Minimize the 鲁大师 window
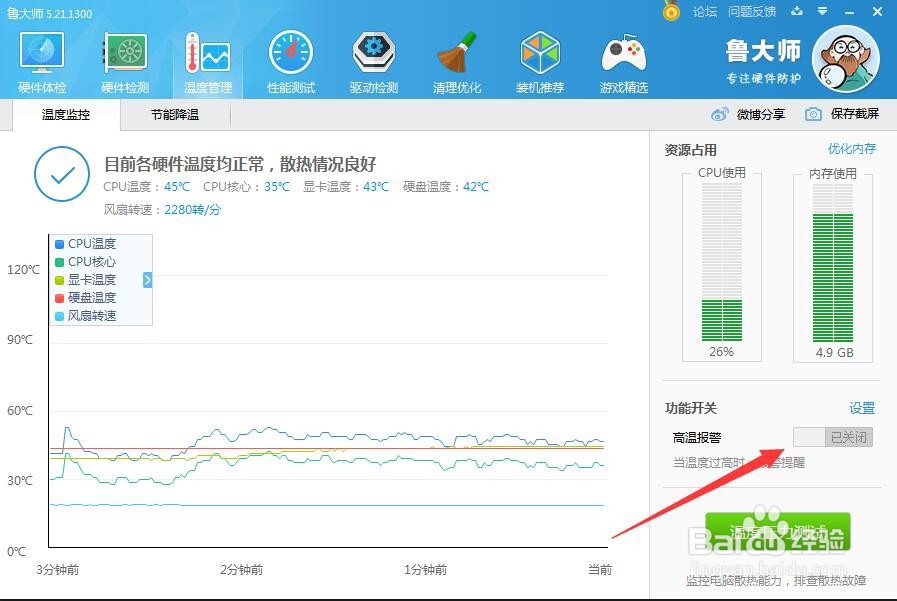 click(x=850, y=11)
